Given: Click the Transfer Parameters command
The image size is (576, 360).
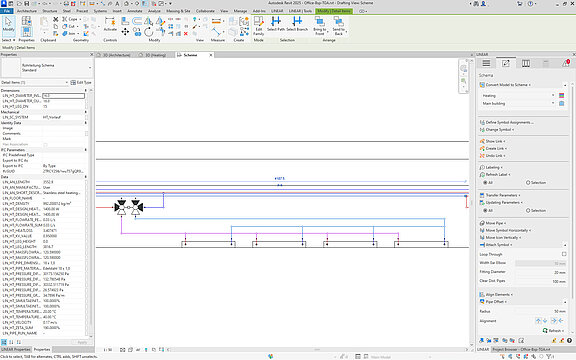Looking at the screenshot, I should 500,195.
